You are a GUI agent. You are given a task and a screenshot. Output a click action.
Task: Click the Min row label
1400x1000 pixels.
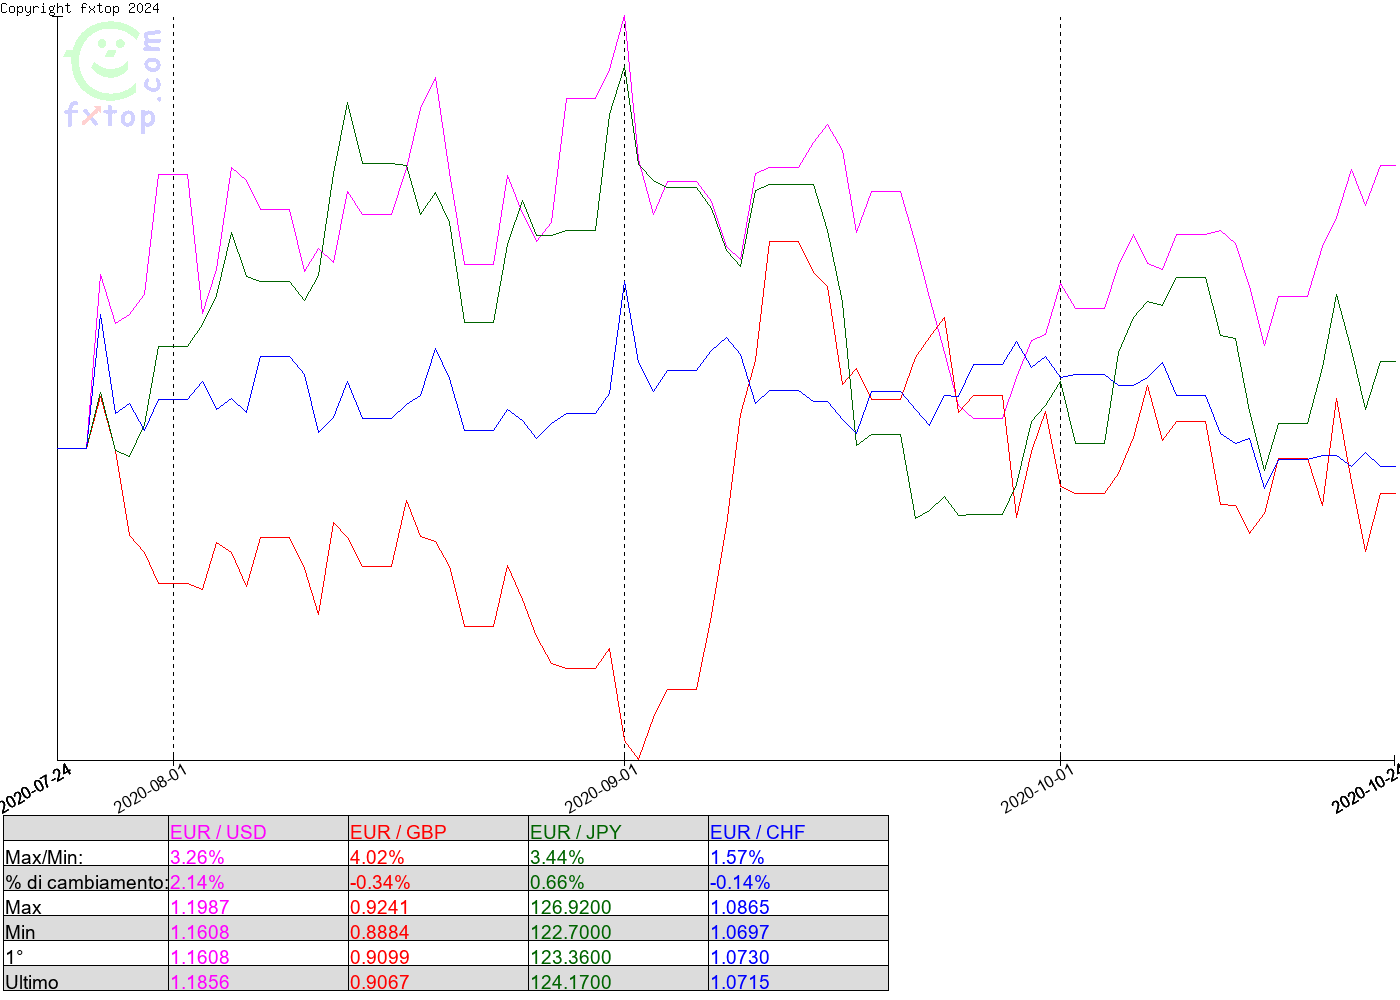pos(20,932)
